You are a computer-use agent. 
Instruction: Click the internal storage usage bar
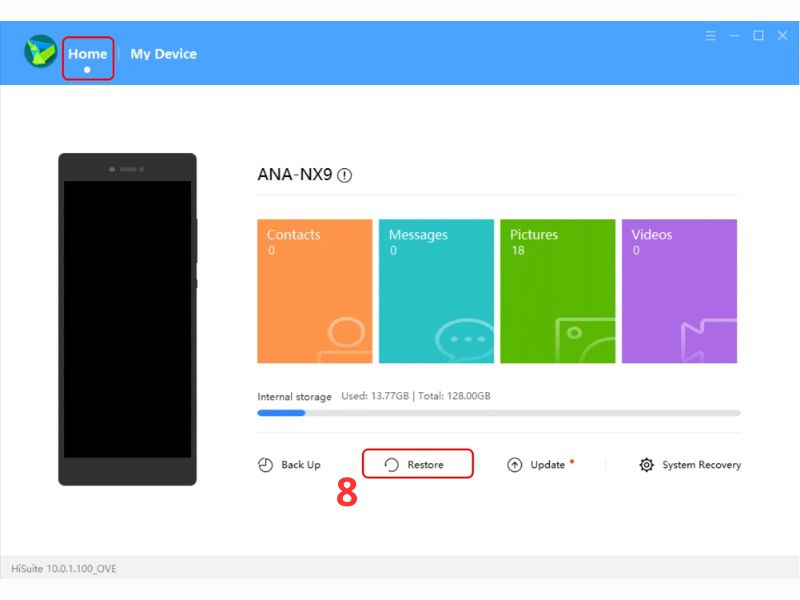pos(498,413)
